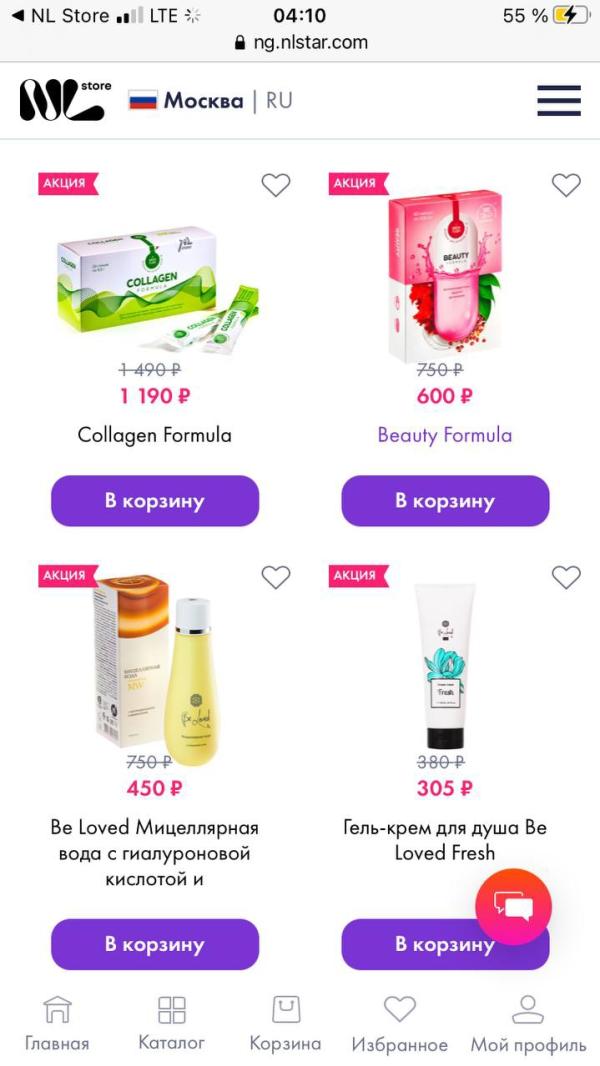Open Мой профиль profile icon
The image size is (600, 1066).
[x=528, y=1023]
